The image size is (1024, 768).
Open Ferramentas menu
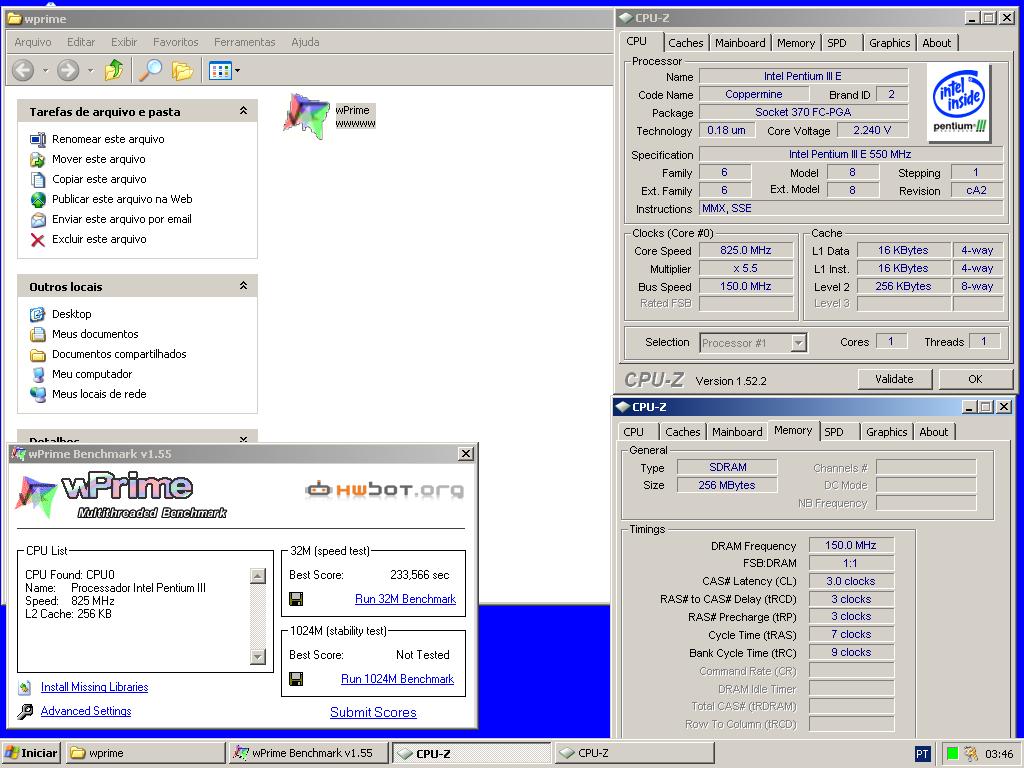tap(244, 42)
